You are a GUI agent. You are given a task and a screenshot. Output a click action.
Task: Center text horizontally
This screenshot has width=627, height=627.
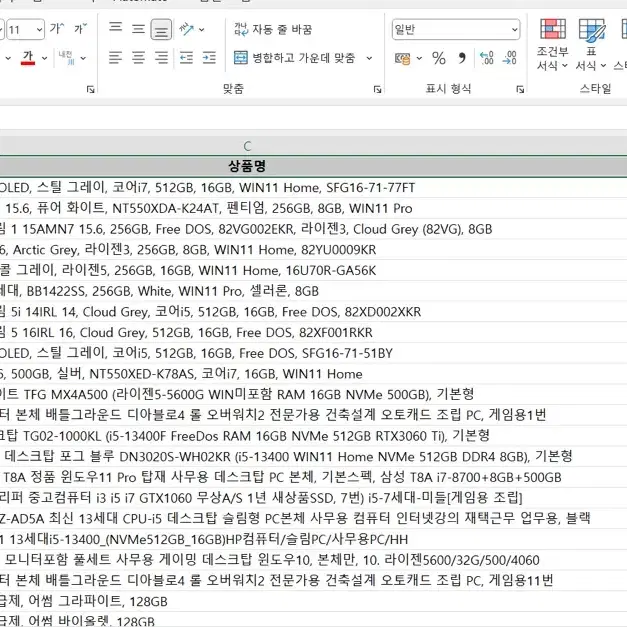[138, 58]
